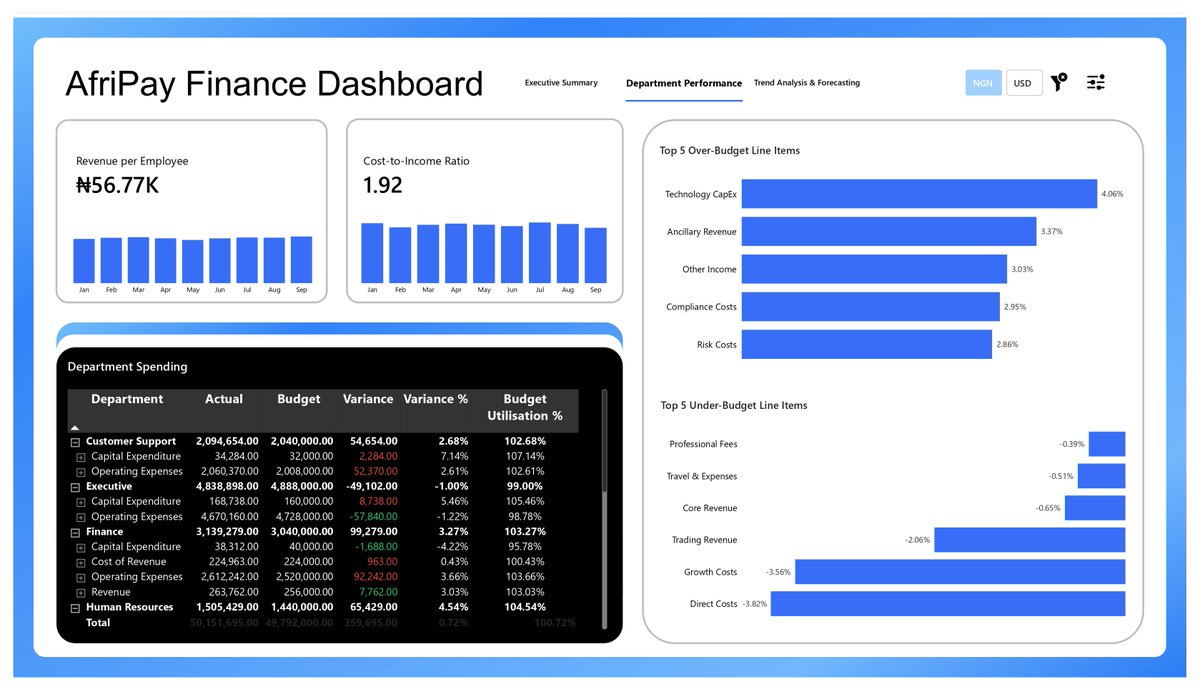Sort by the Budget column header
Viewport: 1200px width, 697px height.
(299, 399)
